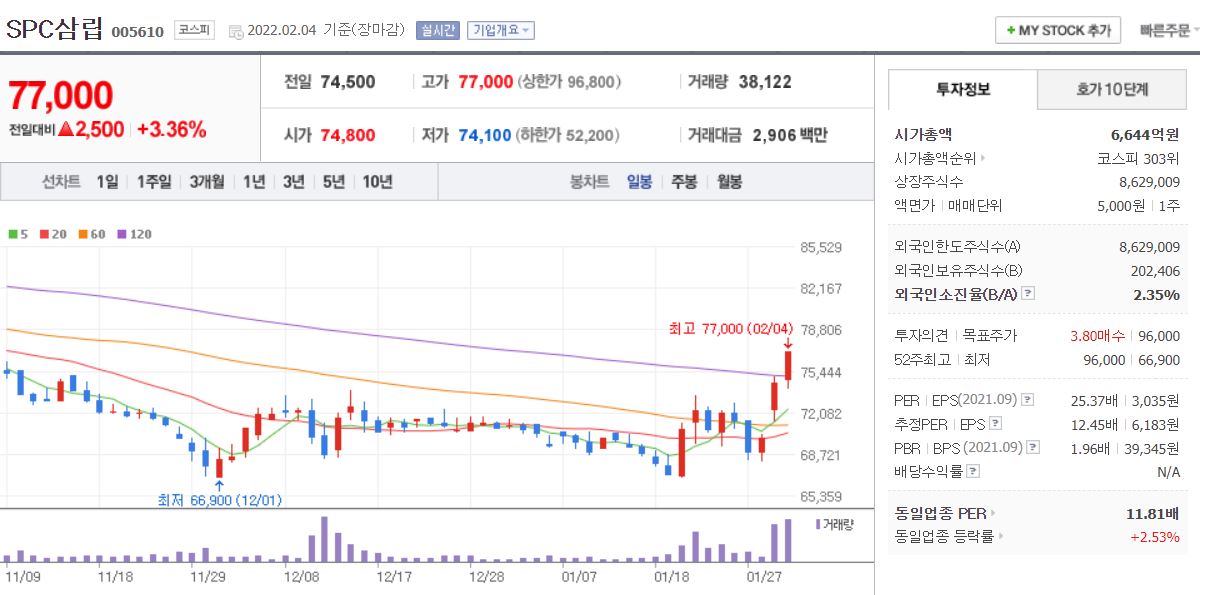Click the question mark next to 추정PER EPS

(995, 424)
